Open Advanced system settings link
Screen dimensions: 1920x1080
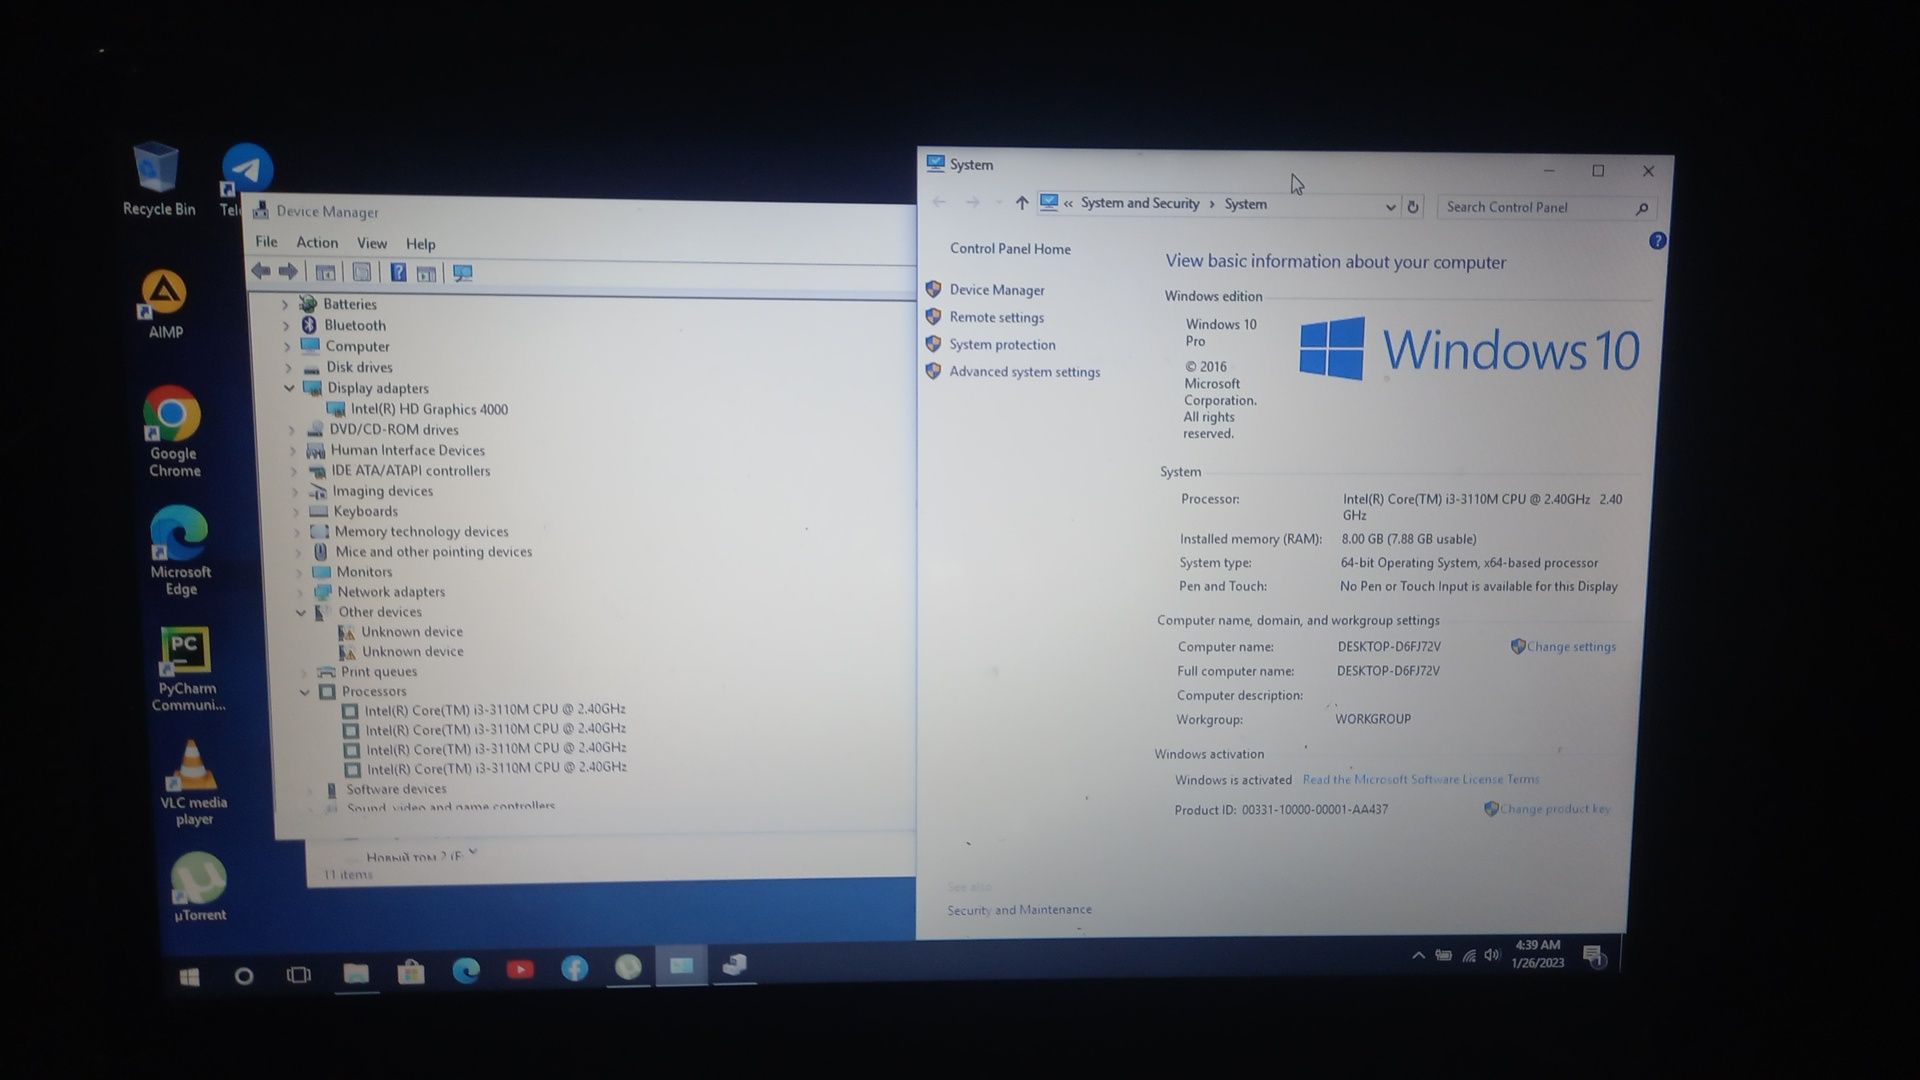pos(1025,372)
